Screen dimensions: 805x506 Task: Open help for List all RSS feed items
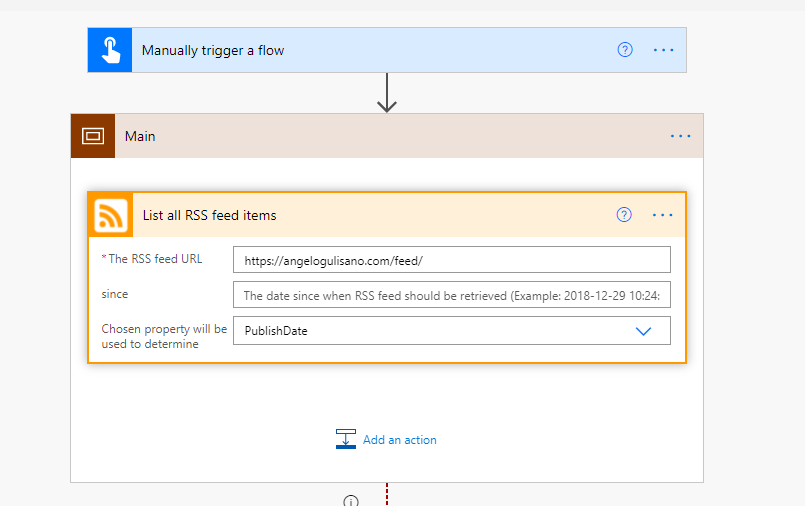624,215
